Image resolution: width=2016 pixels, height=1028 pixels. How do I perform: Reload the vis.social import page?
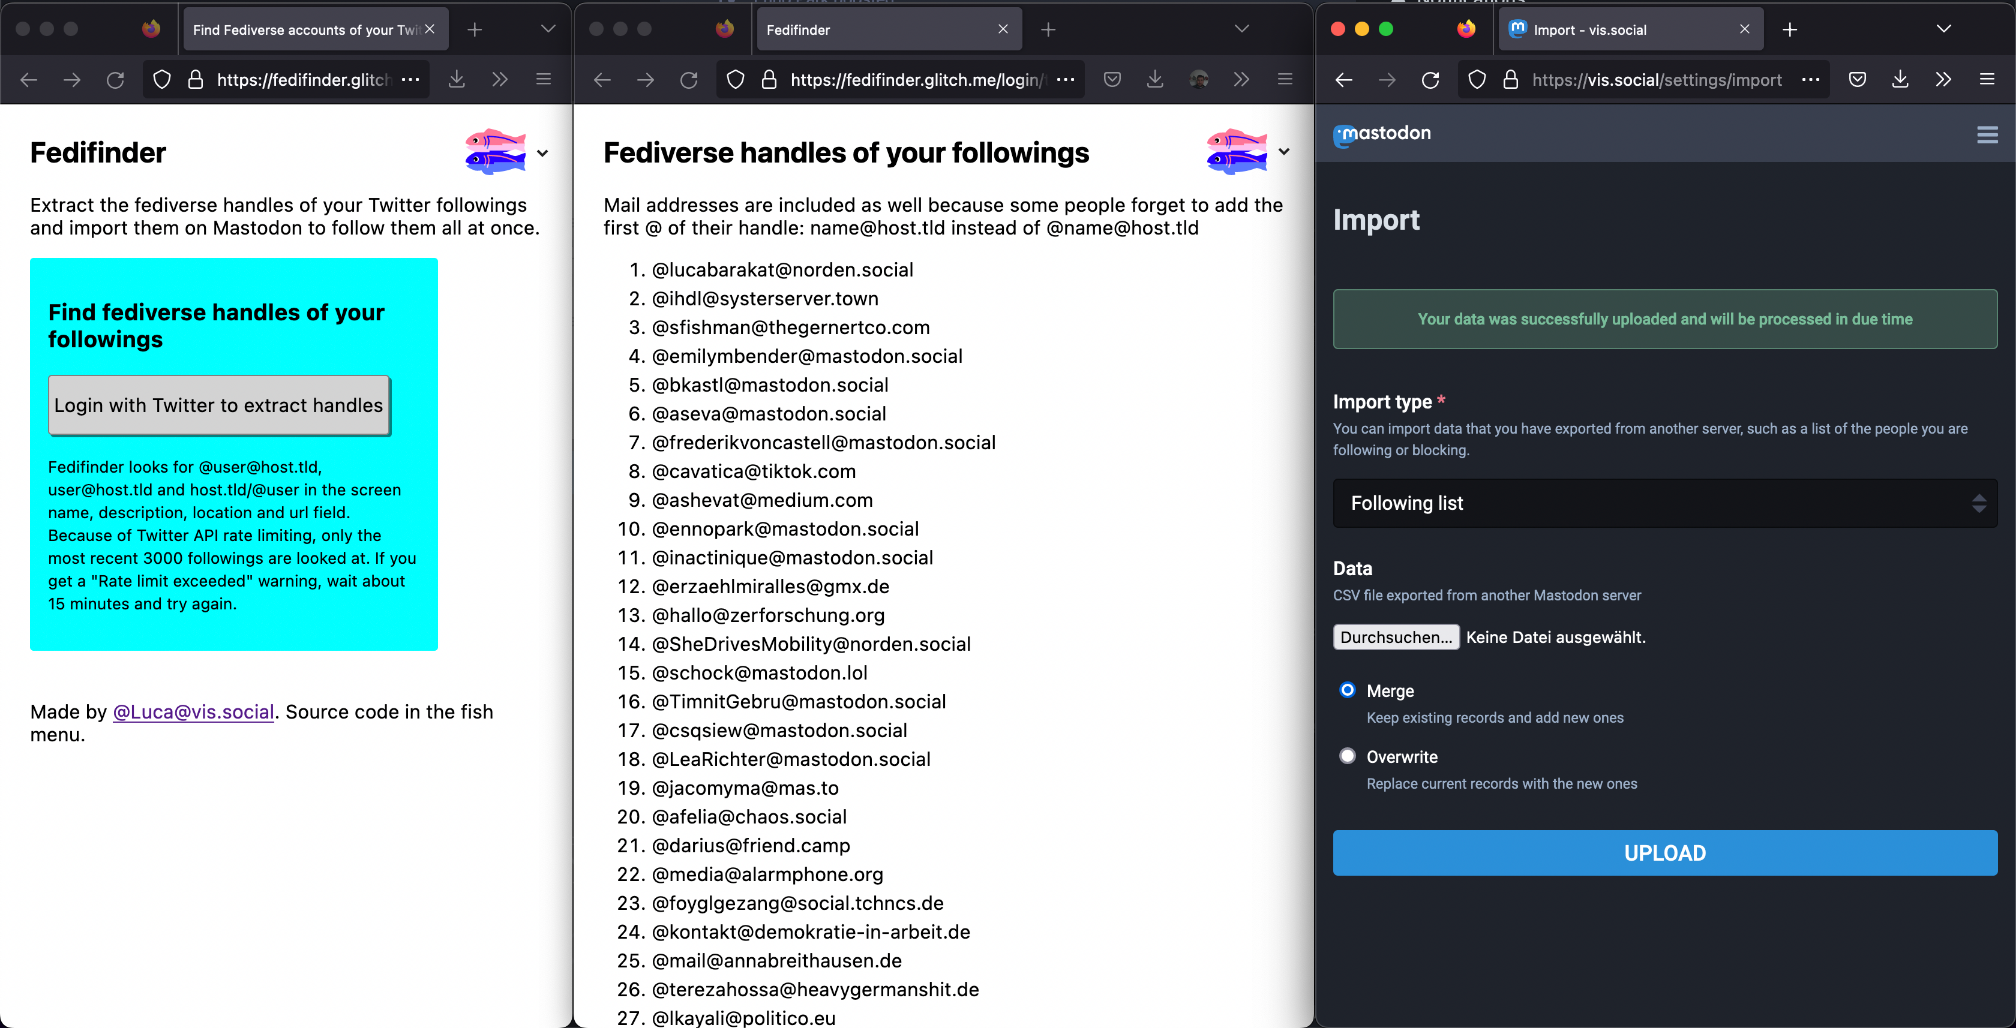click(1430, 80)
